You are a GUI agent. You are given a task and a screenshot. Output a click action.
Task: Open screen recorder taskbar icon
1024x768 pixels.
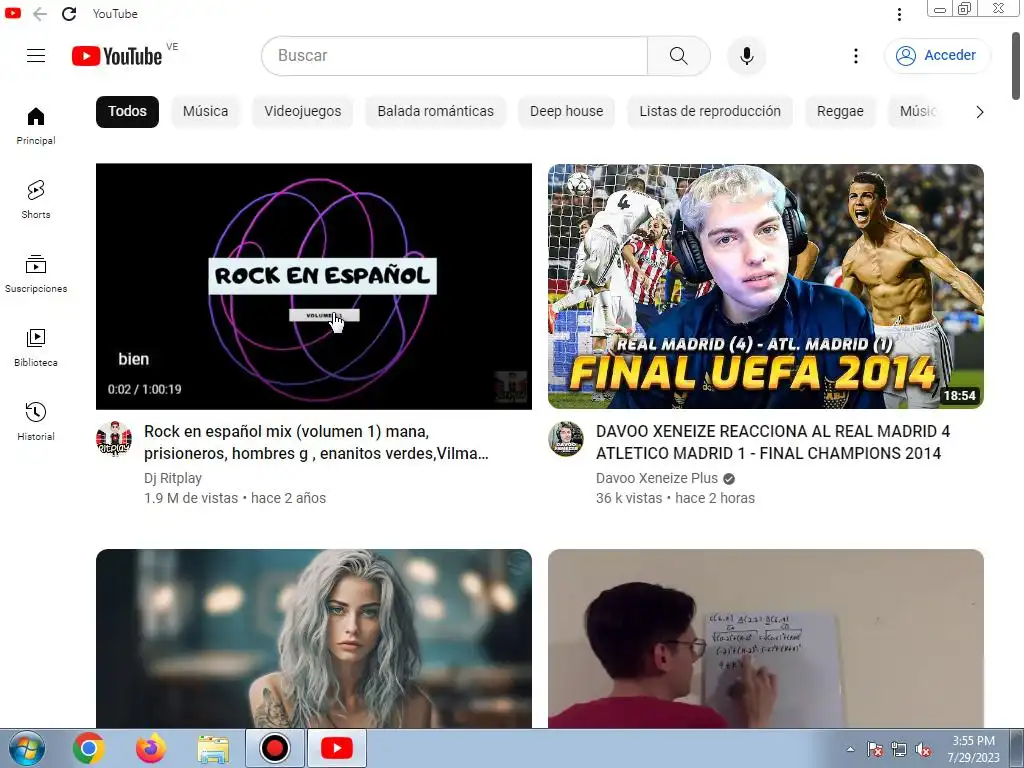[x=274, y=748]
